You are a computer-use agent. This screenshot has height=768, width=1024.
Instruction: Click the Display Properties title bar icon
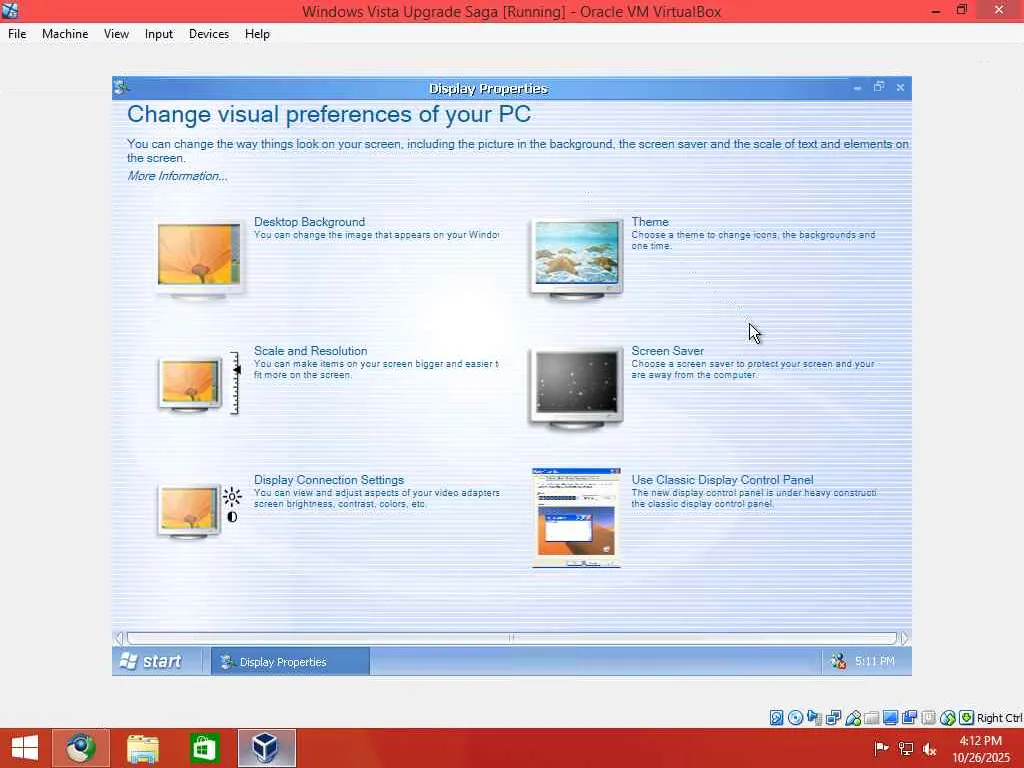pos(121,87)
